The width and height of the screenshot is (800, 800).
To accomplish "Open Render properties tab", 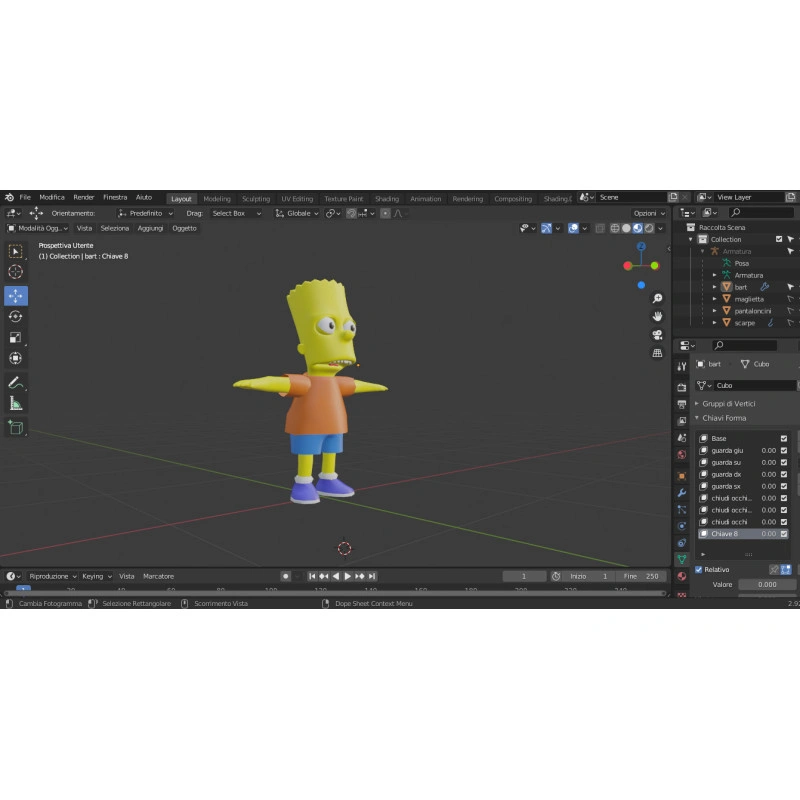I will click(682, 388).
